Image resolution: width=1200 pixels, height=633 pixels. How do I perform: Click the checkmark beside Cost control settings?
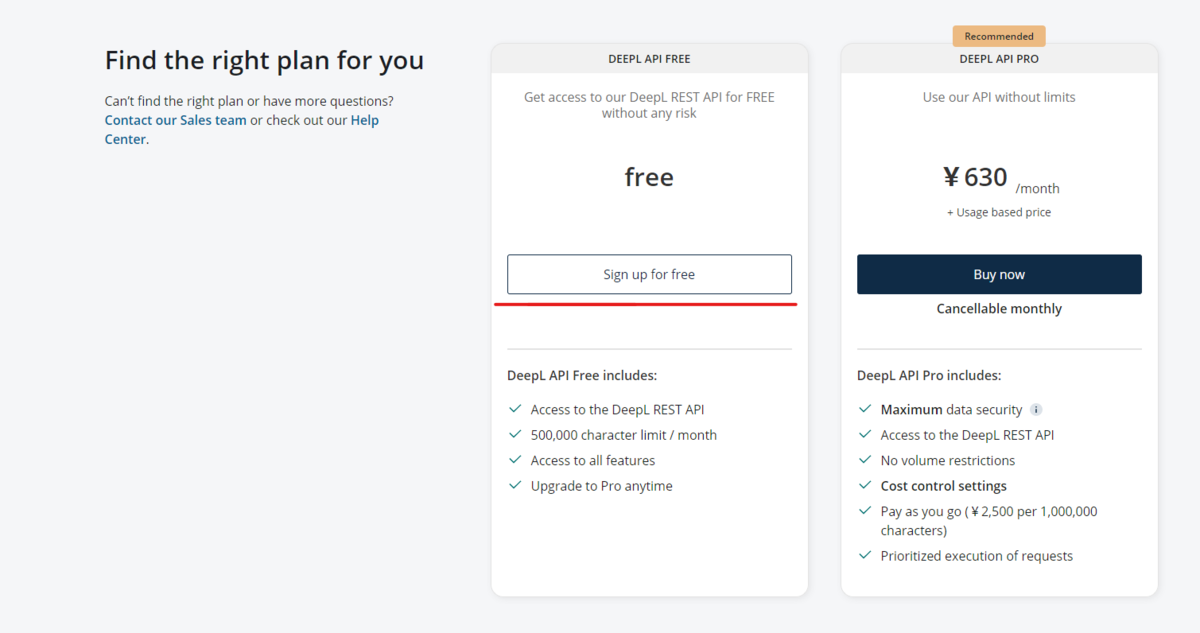(x=865, y=485)
